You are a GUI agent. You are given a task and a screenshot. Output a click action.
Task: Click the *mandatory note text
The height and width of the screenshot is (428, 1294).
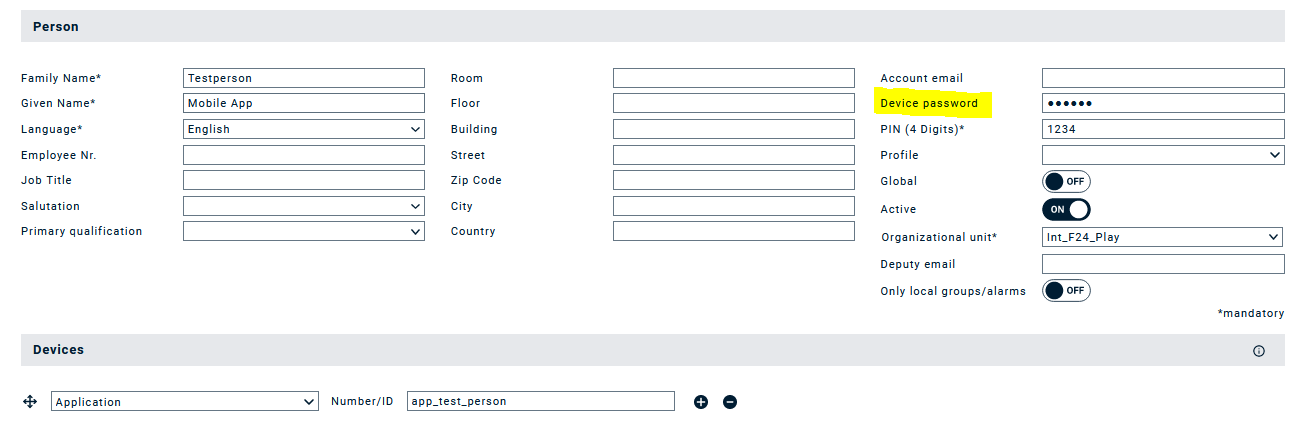click(1251, 313)
